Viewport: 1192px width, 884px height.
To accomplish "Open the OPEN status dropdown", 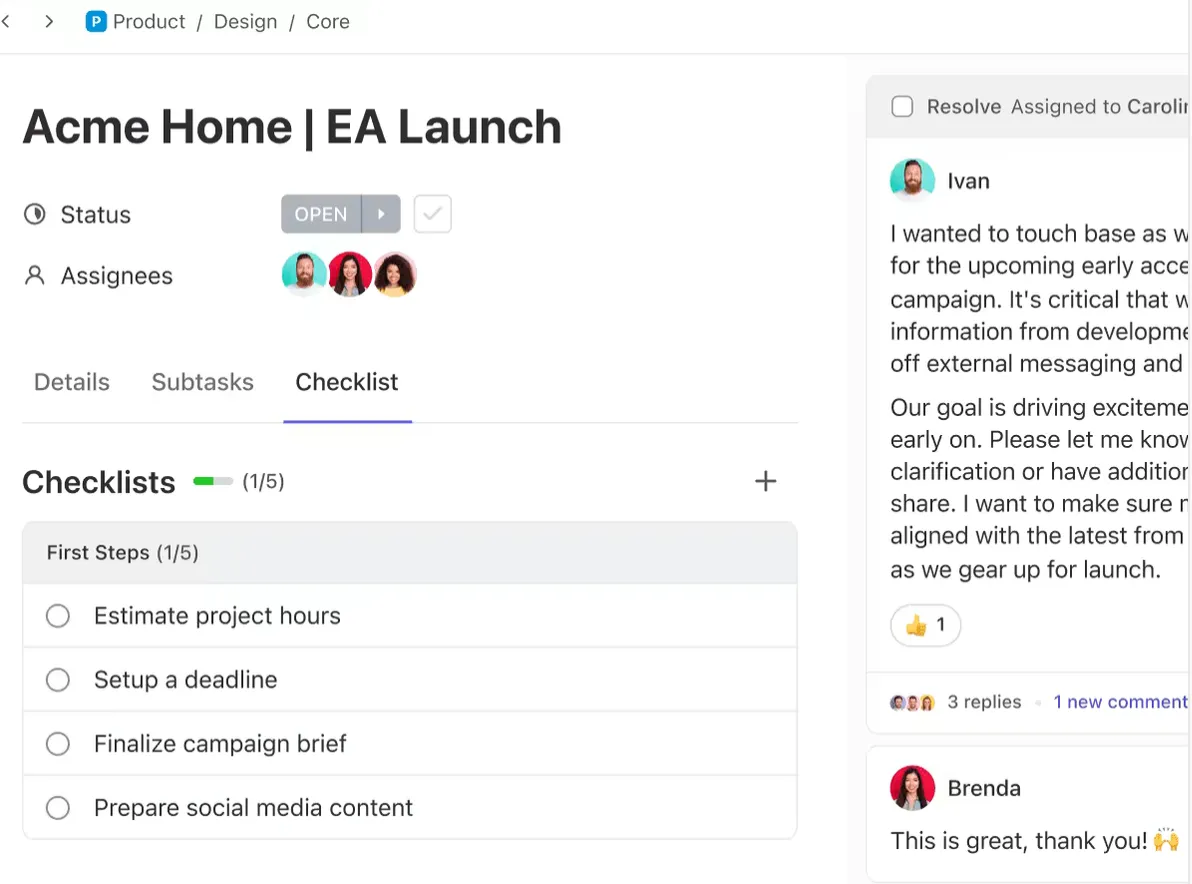I will click(321, 214).
